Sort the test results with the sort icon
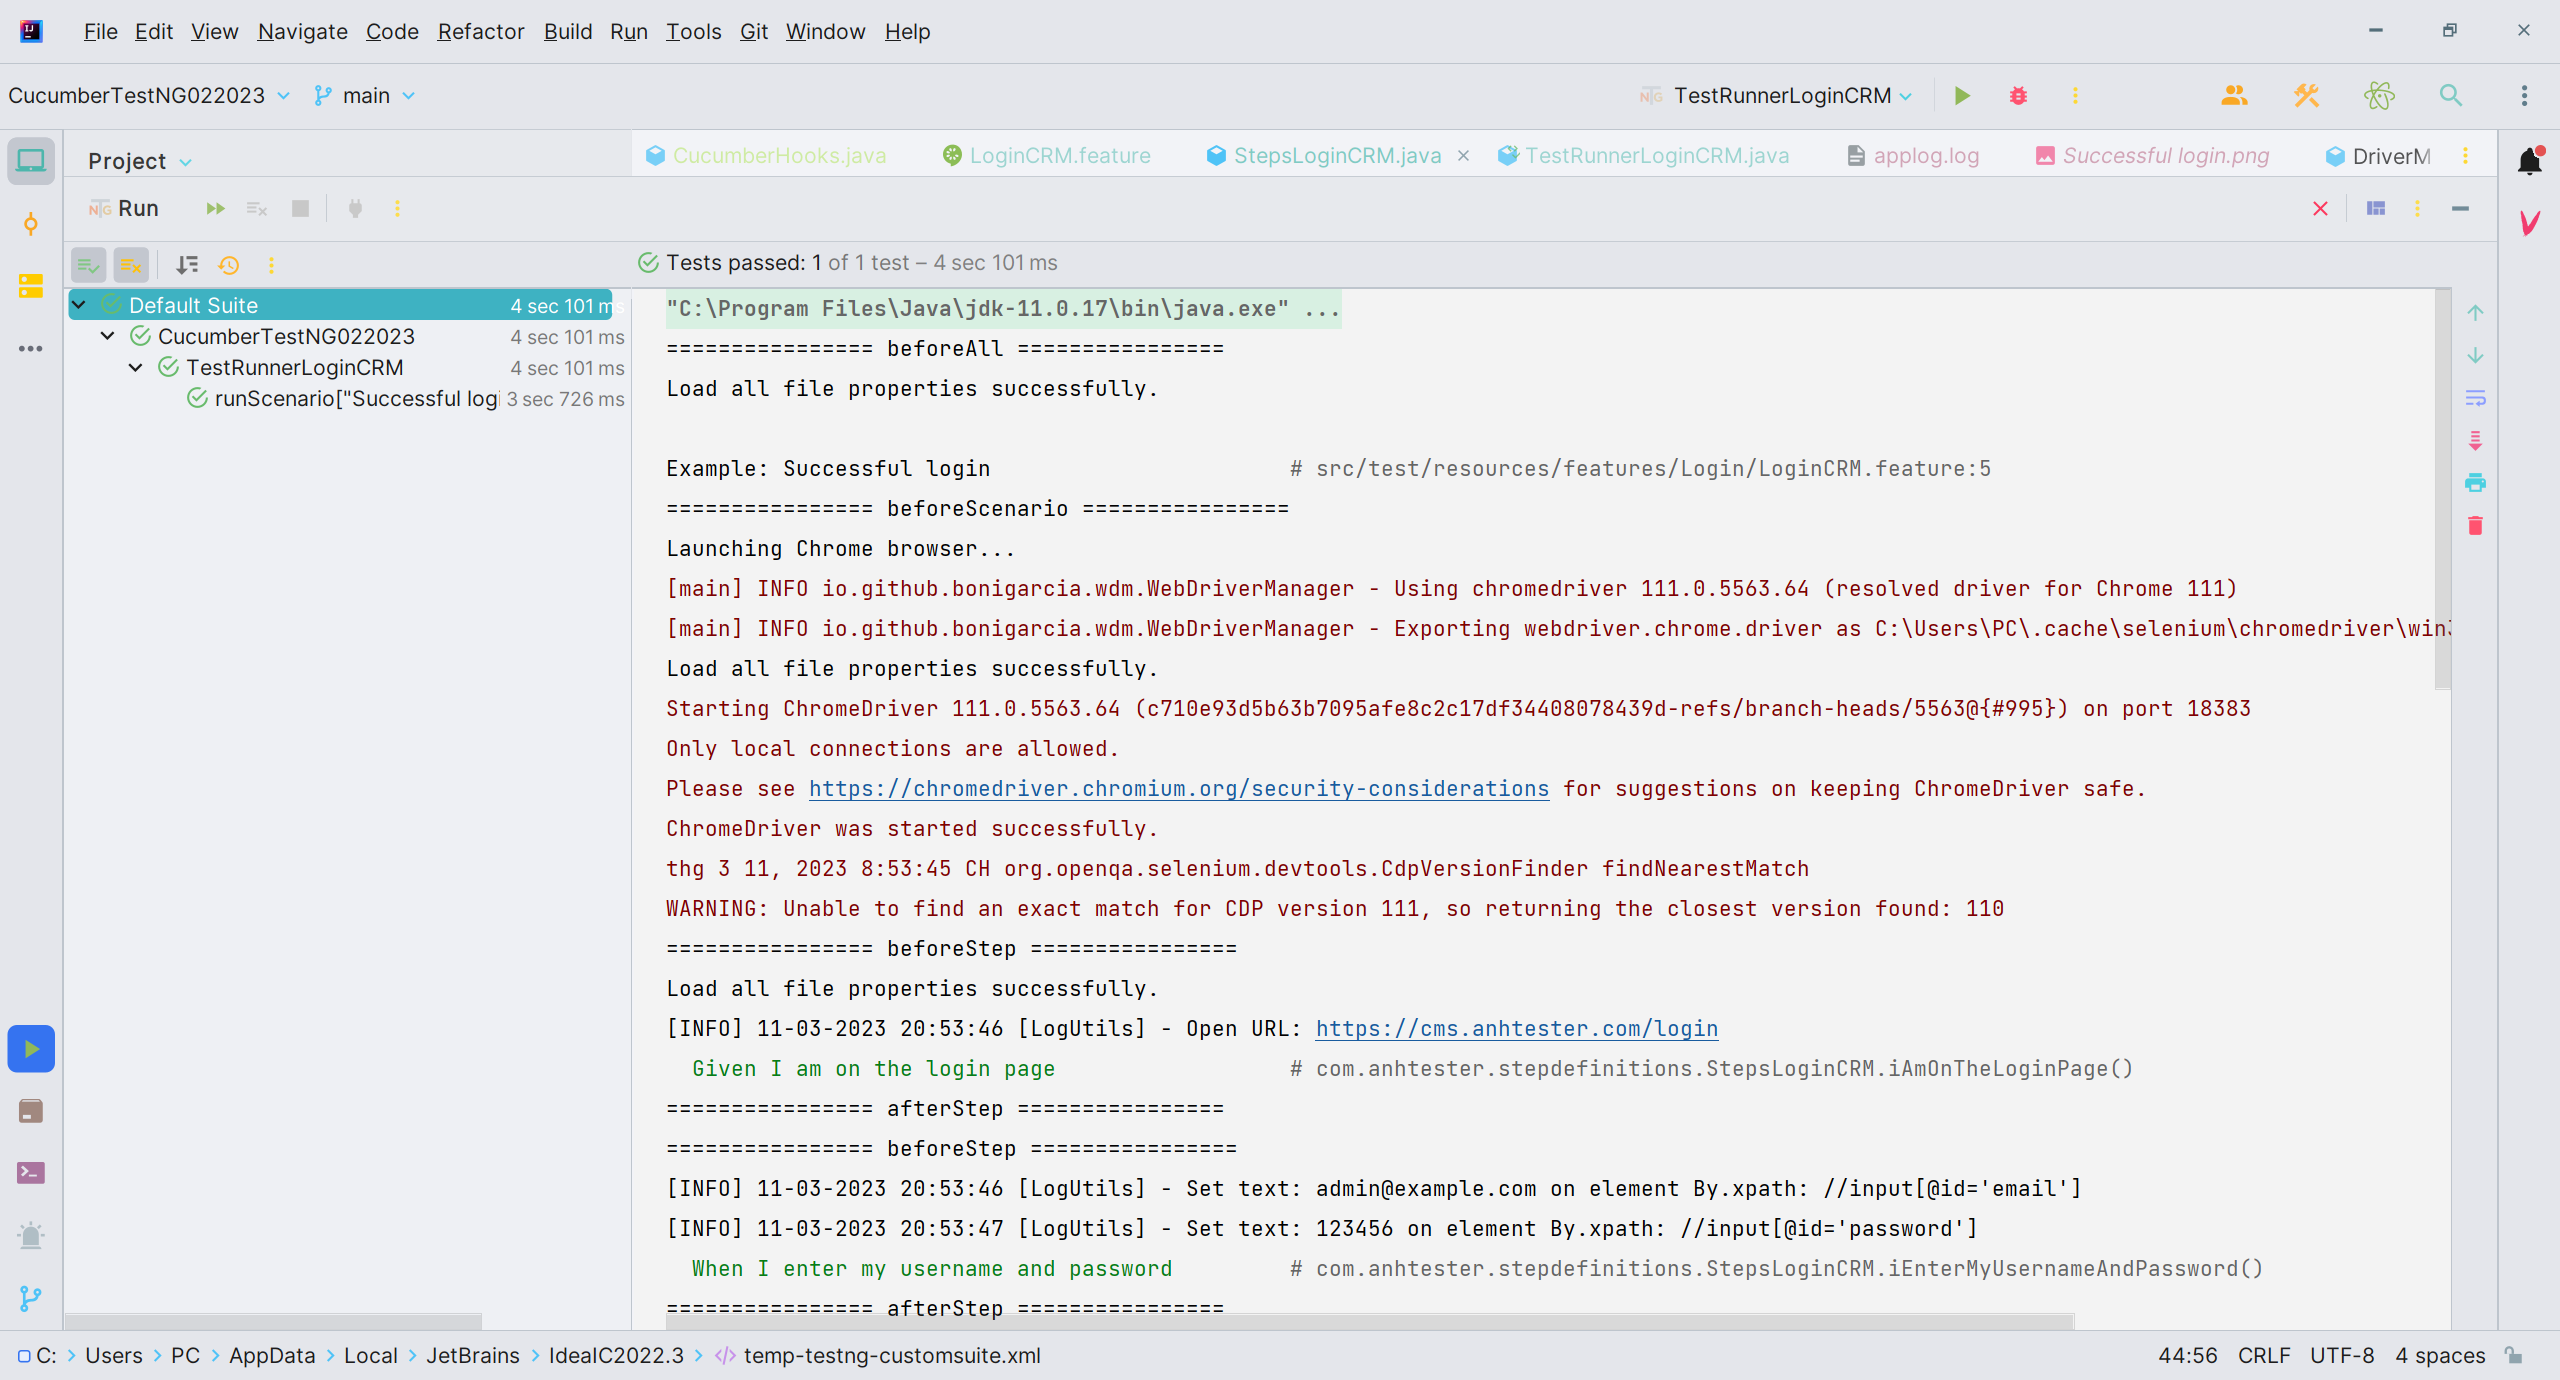Viewport: 2560px width, 1380px height. [187, 265]
